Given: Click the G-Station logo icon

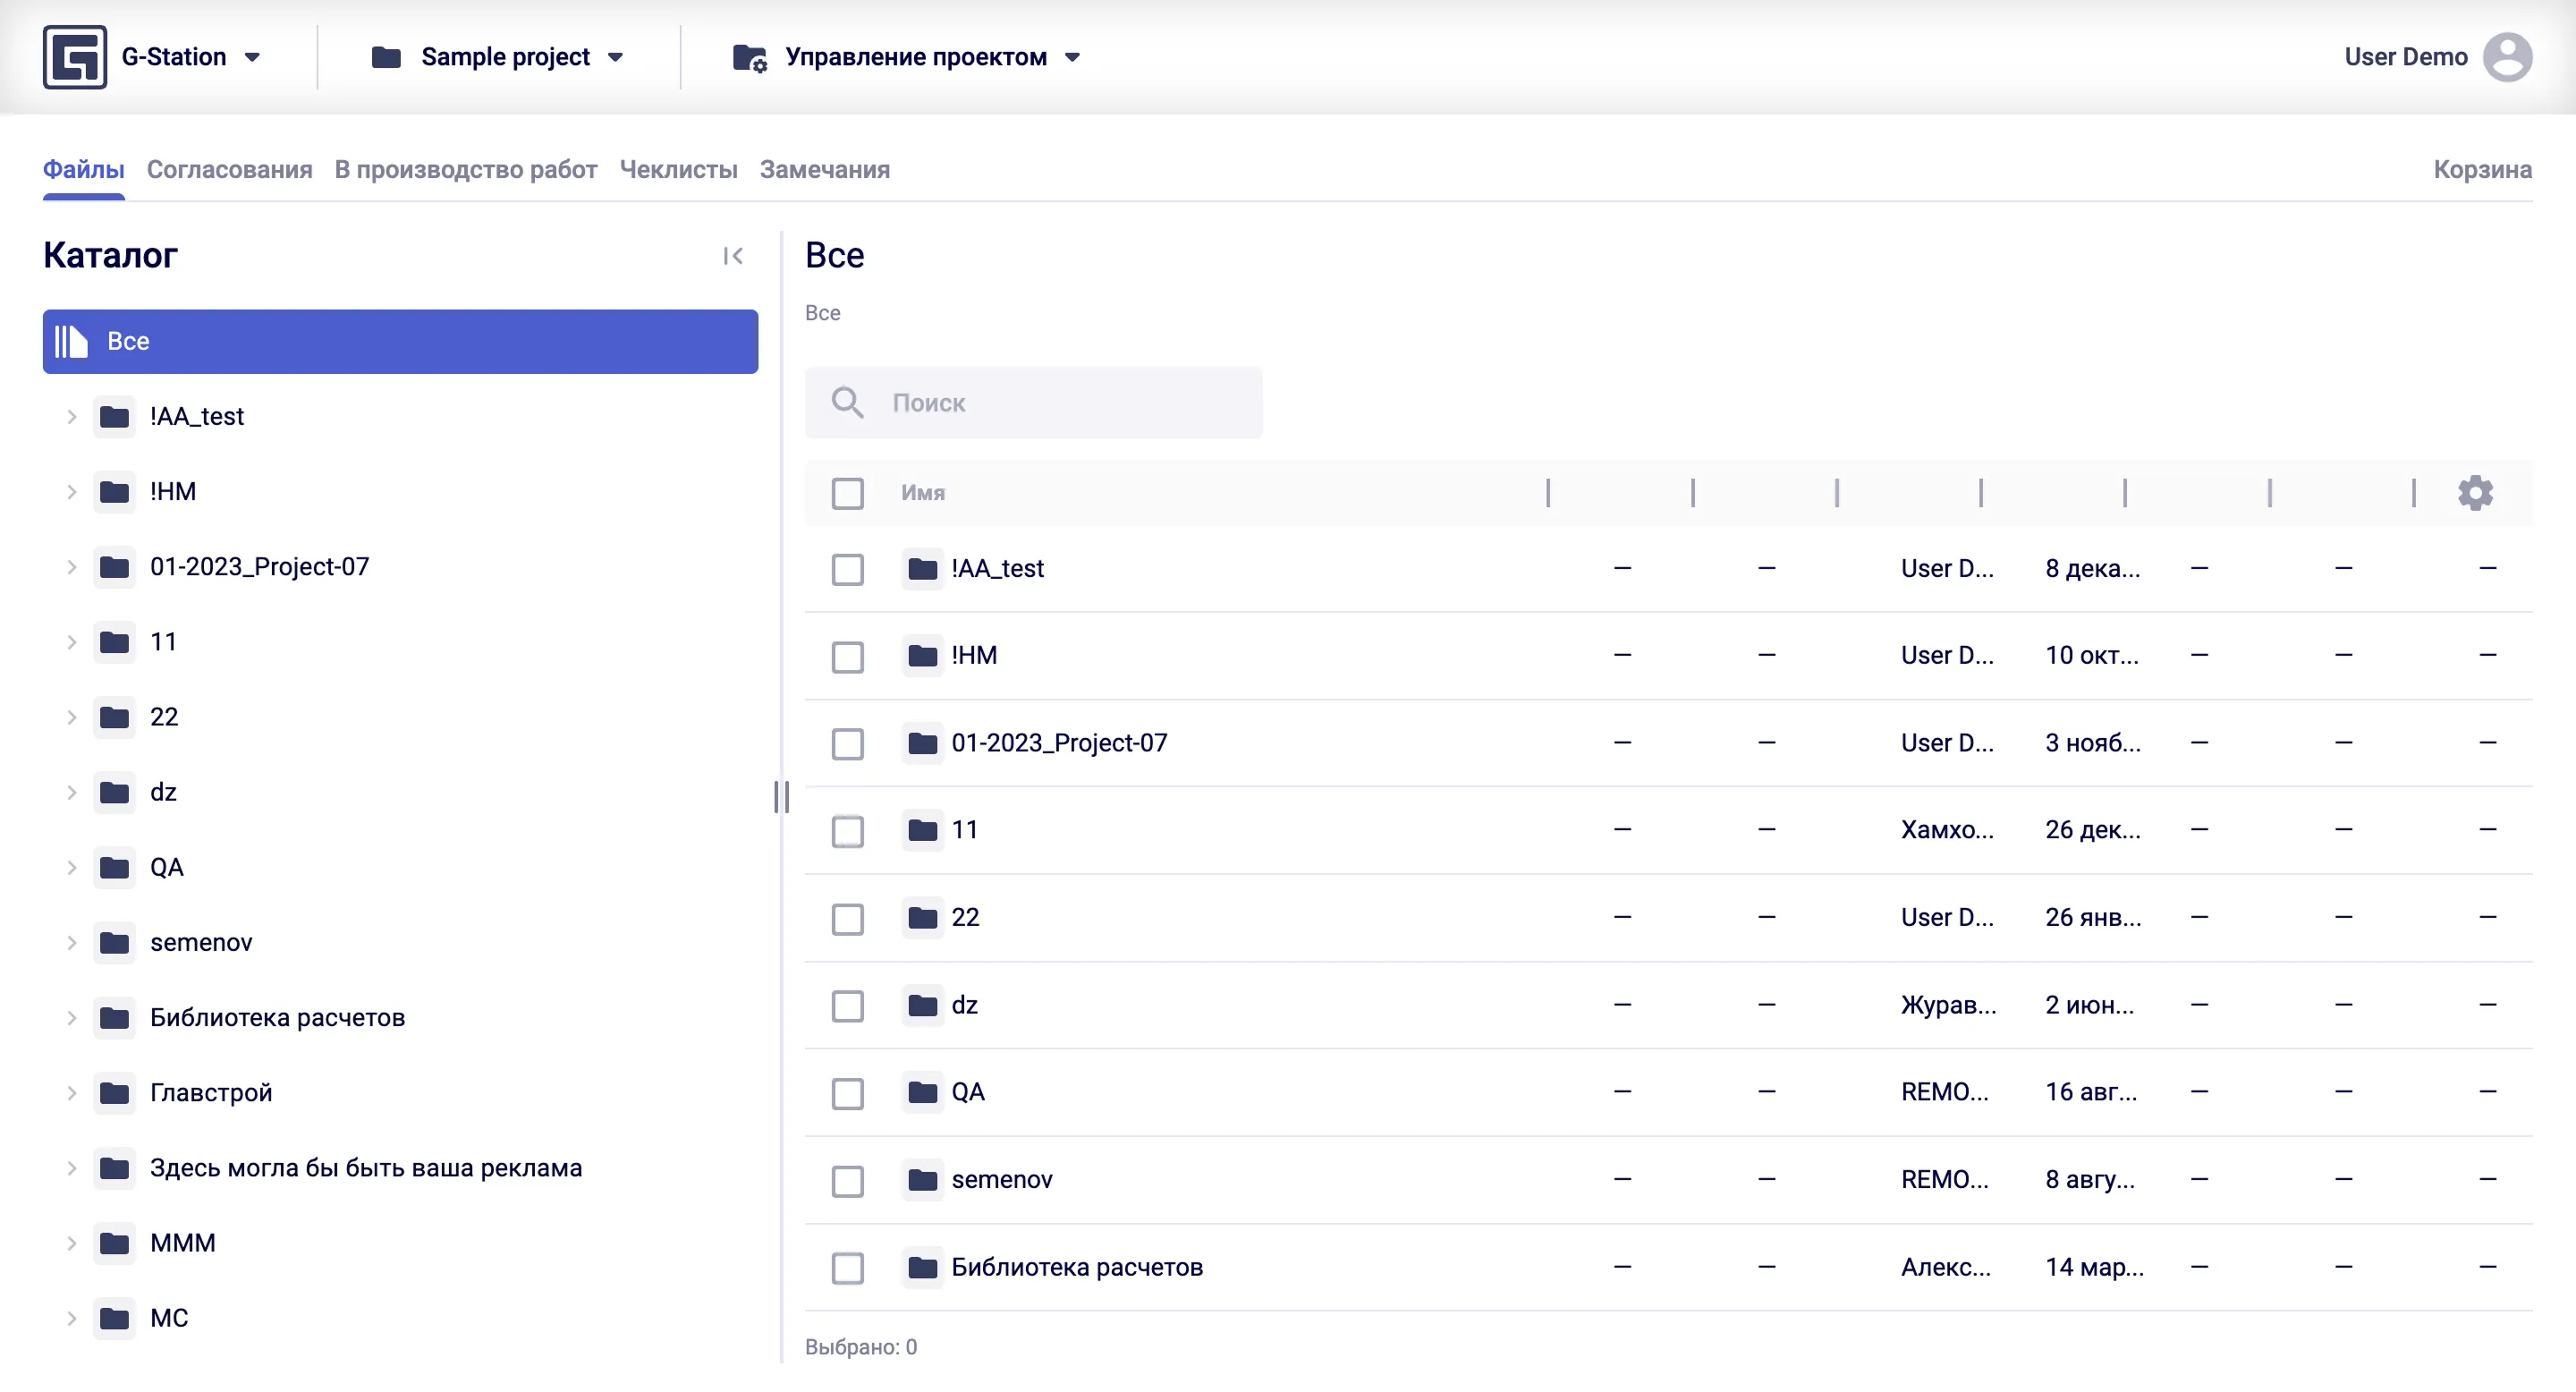Looking at the screenshot, I should click(73, 56).
